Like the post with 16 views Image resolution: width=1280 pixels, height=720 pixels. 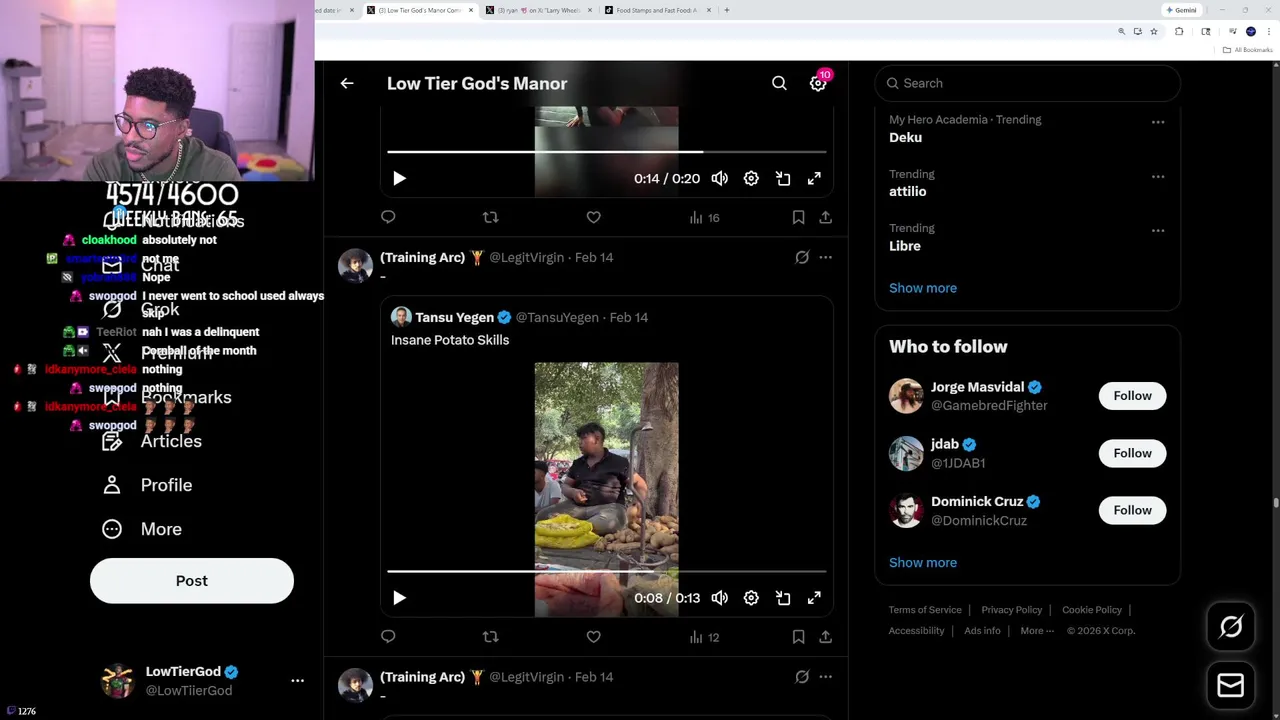click(593, 217)
